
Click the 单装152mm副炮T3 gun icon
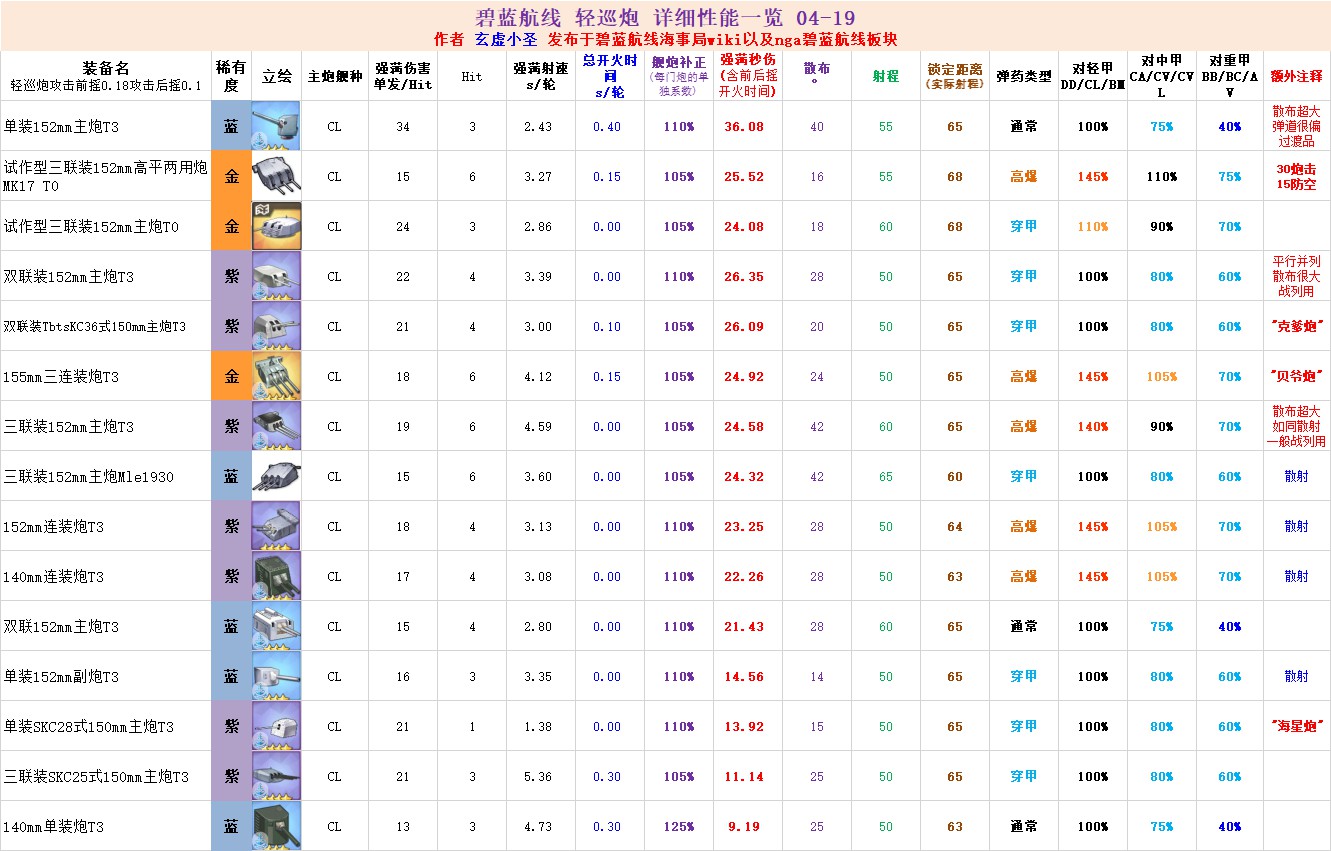(276, 676)
